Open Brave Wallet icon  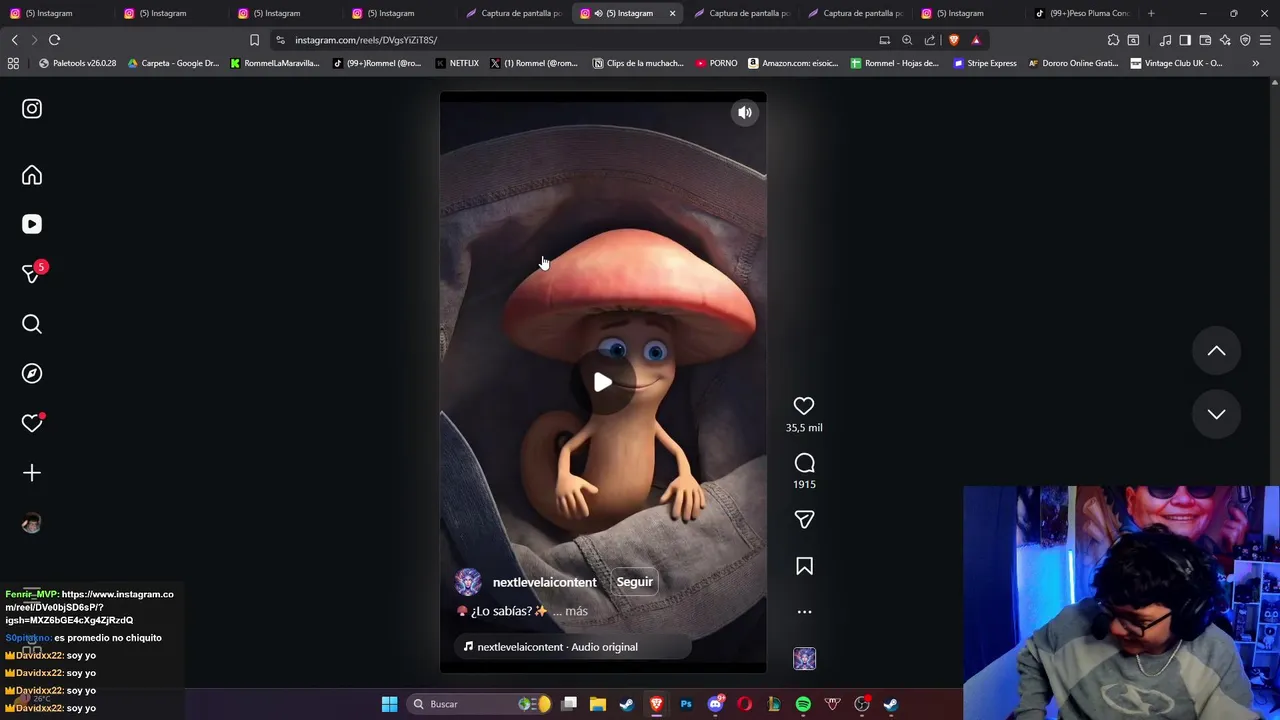point(1205,40)
